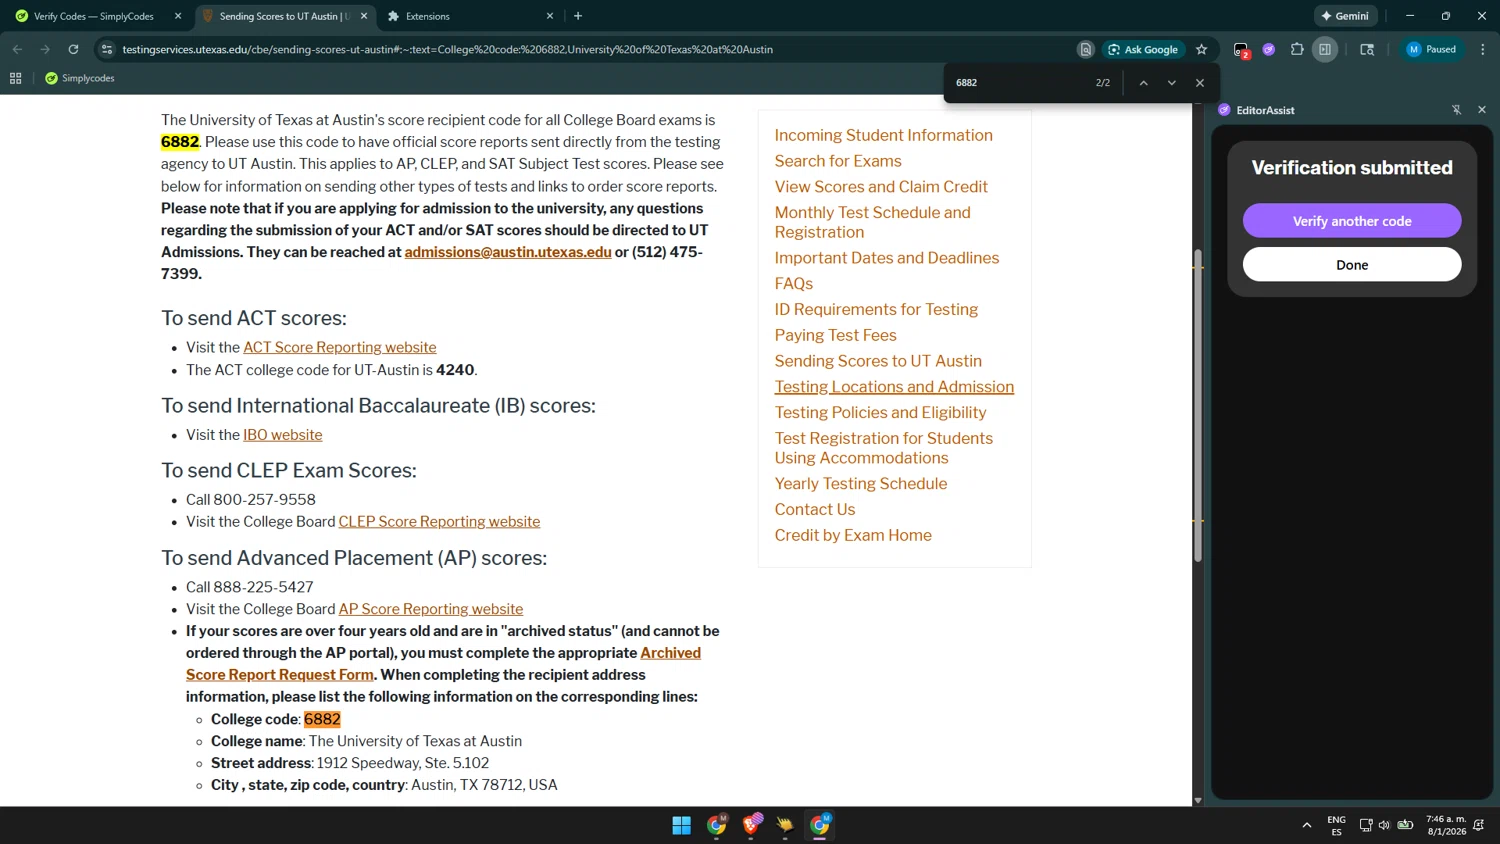Bookmark this page with the star
The height and width of the screenshot is (844, 1500).
pos(1201,49)
